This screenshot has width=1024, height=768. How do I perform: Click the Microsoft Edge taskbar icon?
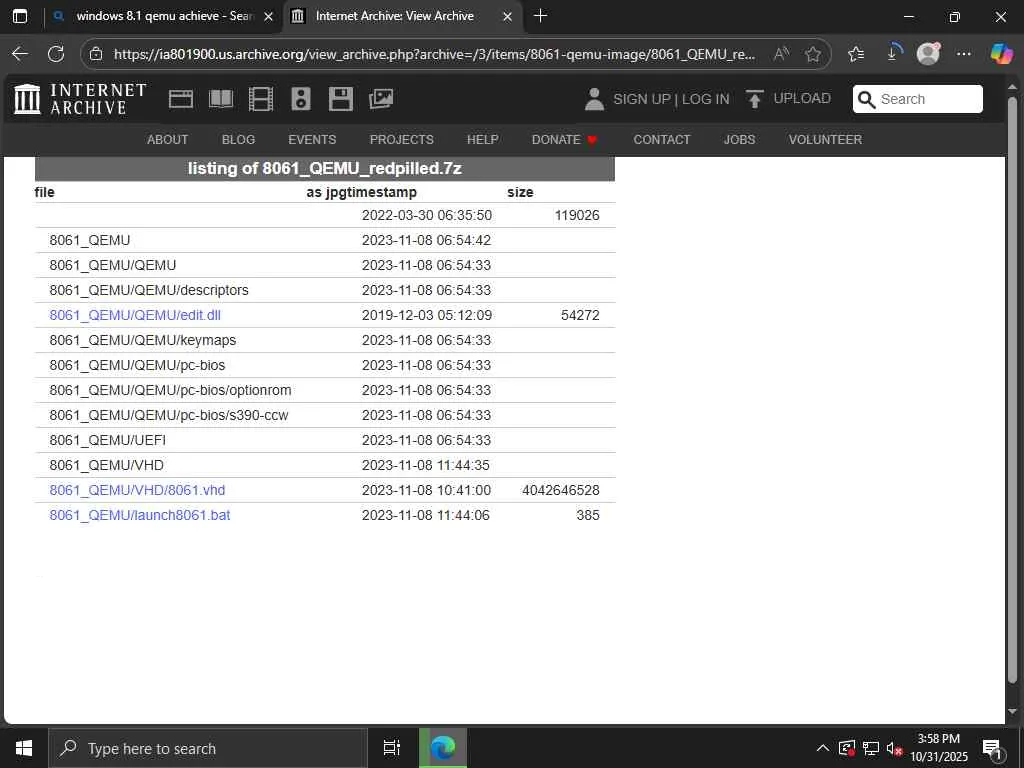443,748
